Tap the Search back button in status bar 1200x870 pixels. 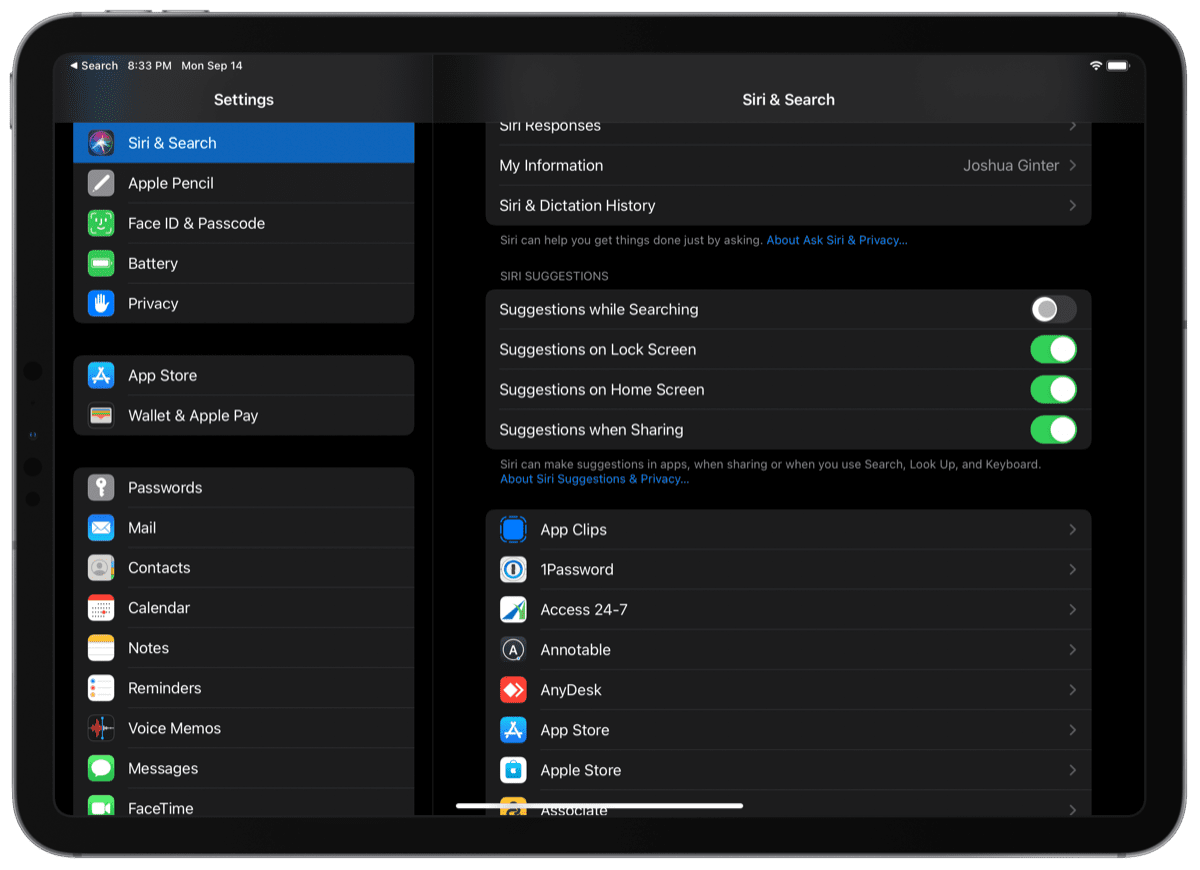94,66
